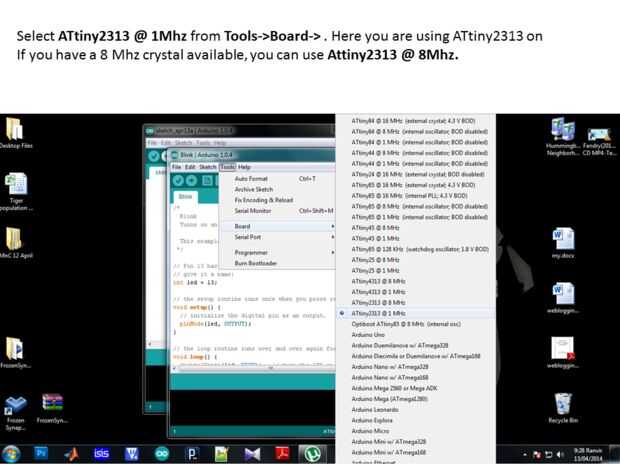Expand the Serial Port submenu
Viewport: 620px width, 465px height.
point(278,237)
